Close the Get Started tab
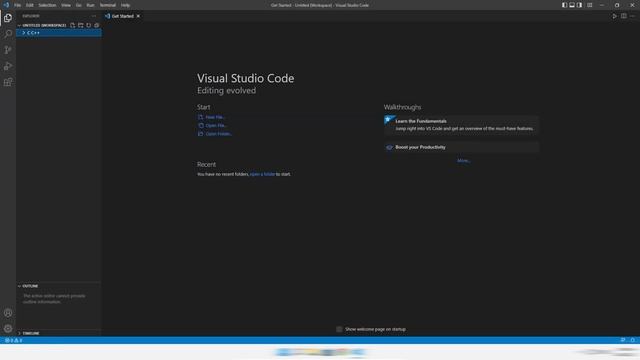 coord(138,16)
